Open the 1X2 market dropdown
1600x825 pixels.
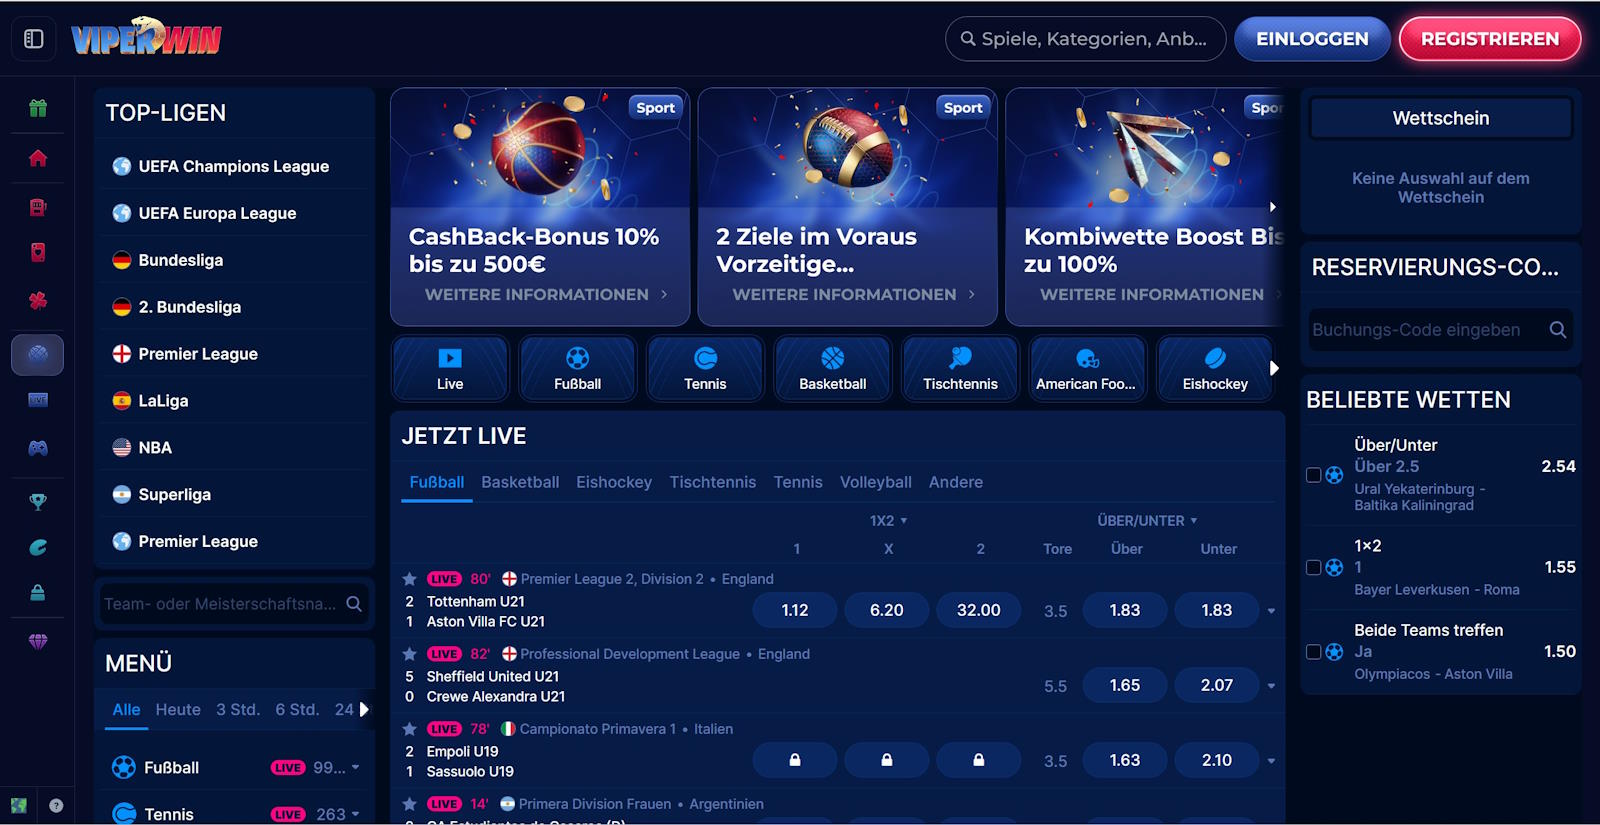(x=888, y=521)
